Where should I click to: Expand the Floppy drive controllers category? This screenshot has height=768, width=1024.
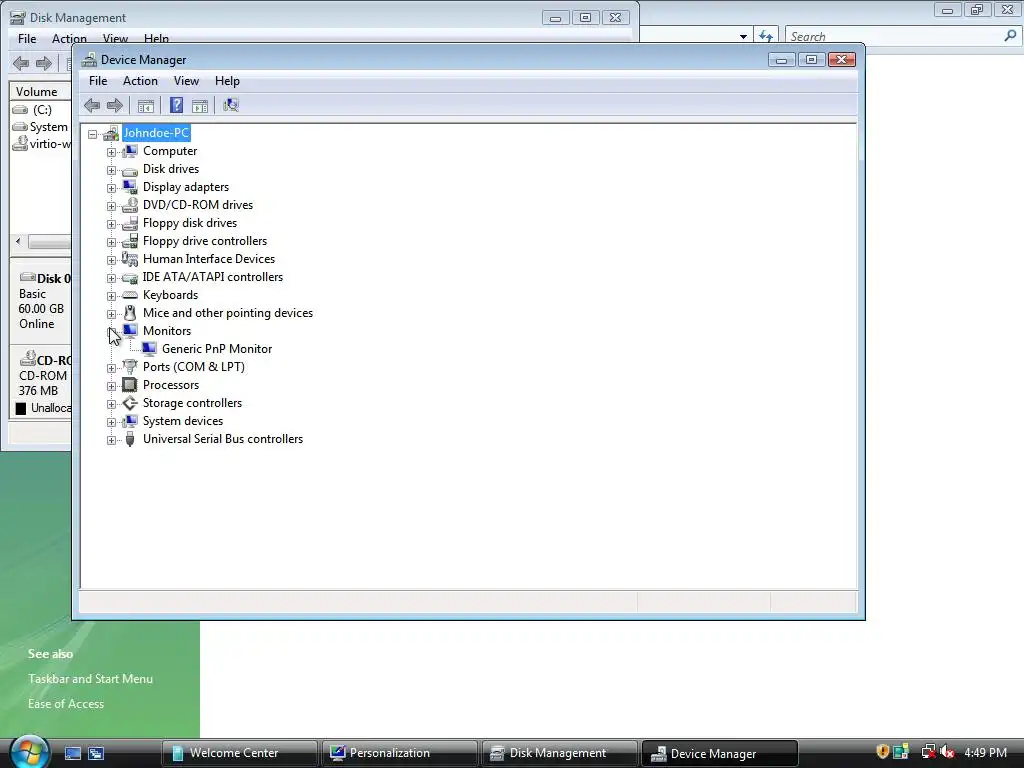click(111, 242)
